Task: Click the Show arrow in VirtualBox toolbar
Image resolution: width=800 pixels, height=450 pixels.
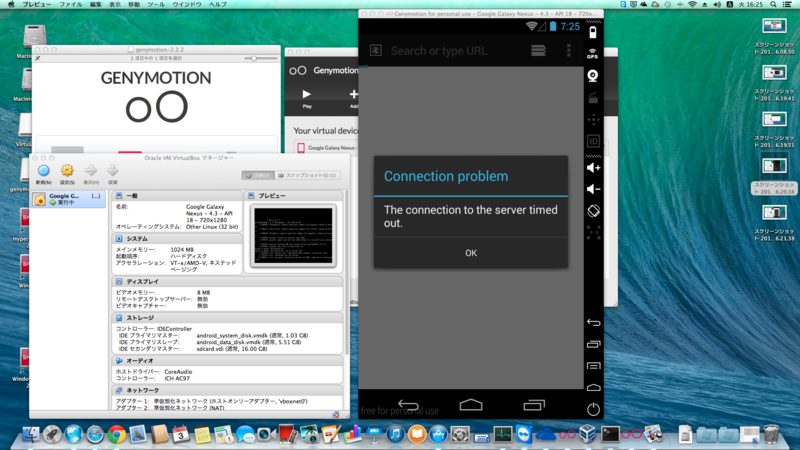Action: 91,174
